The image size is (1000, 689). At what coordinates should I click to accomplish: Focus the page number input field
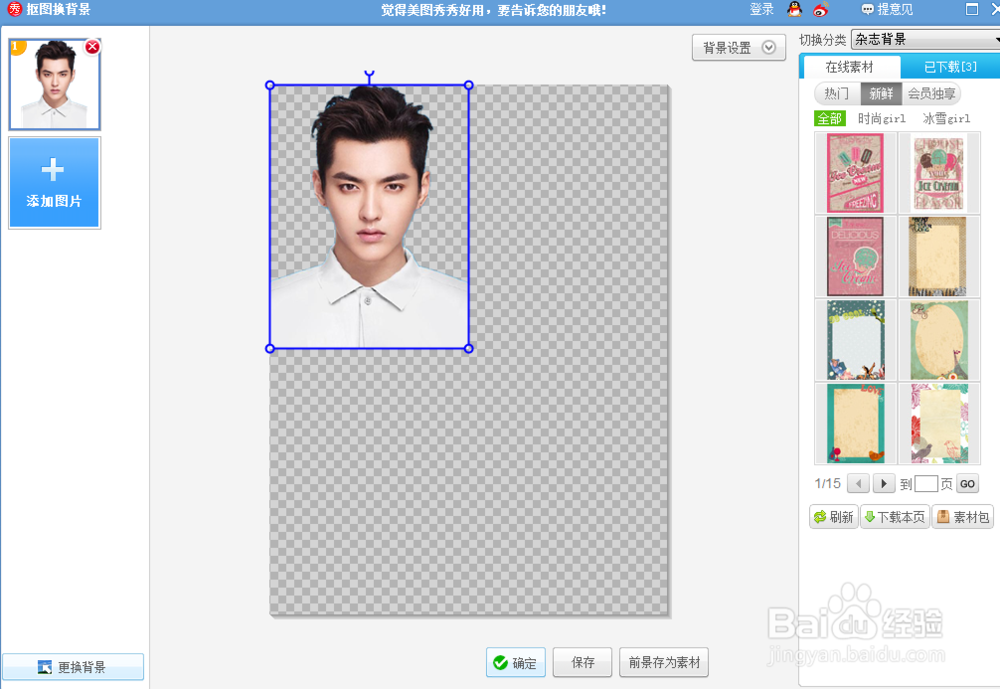coord(926,484)
